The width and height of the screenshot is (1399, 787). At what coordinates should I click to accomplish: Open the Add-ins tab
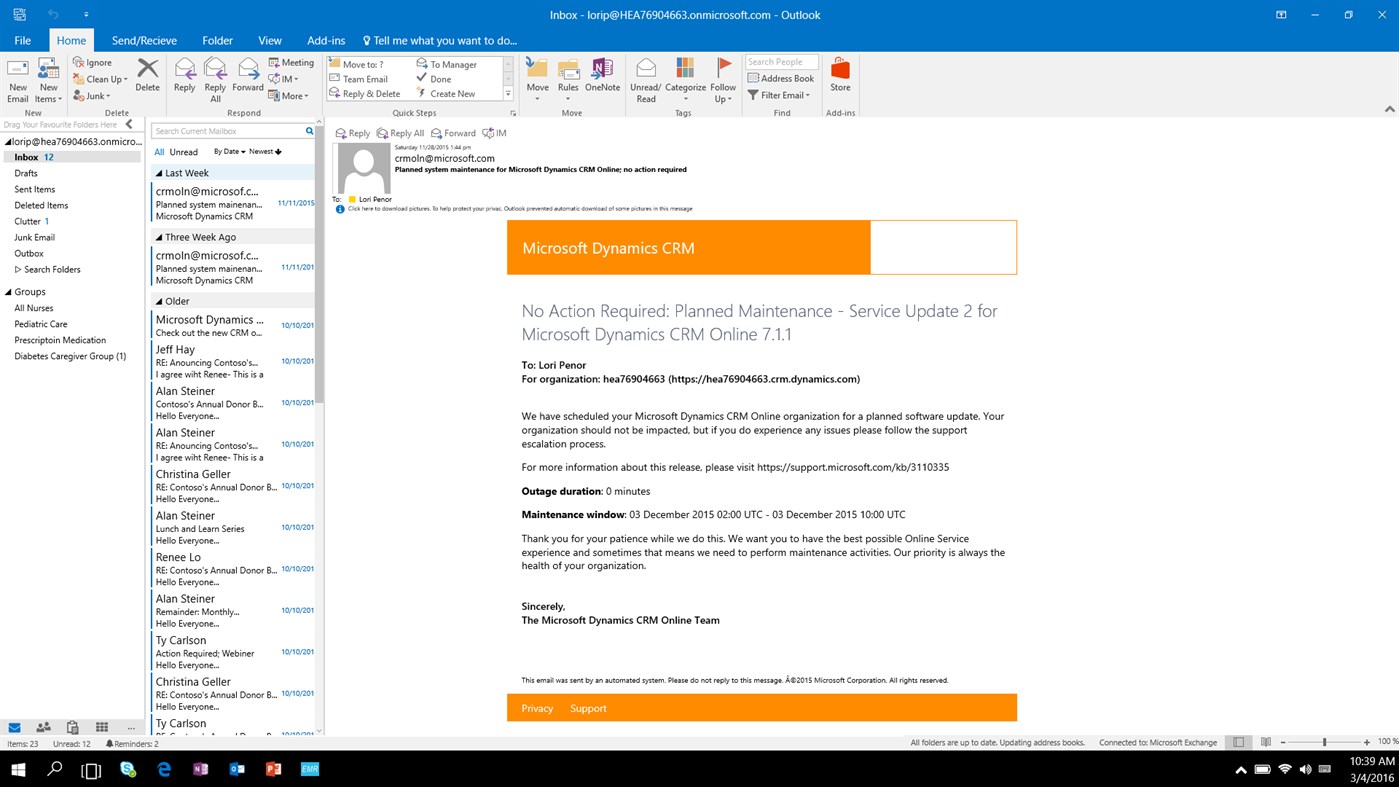click(326, 40)
